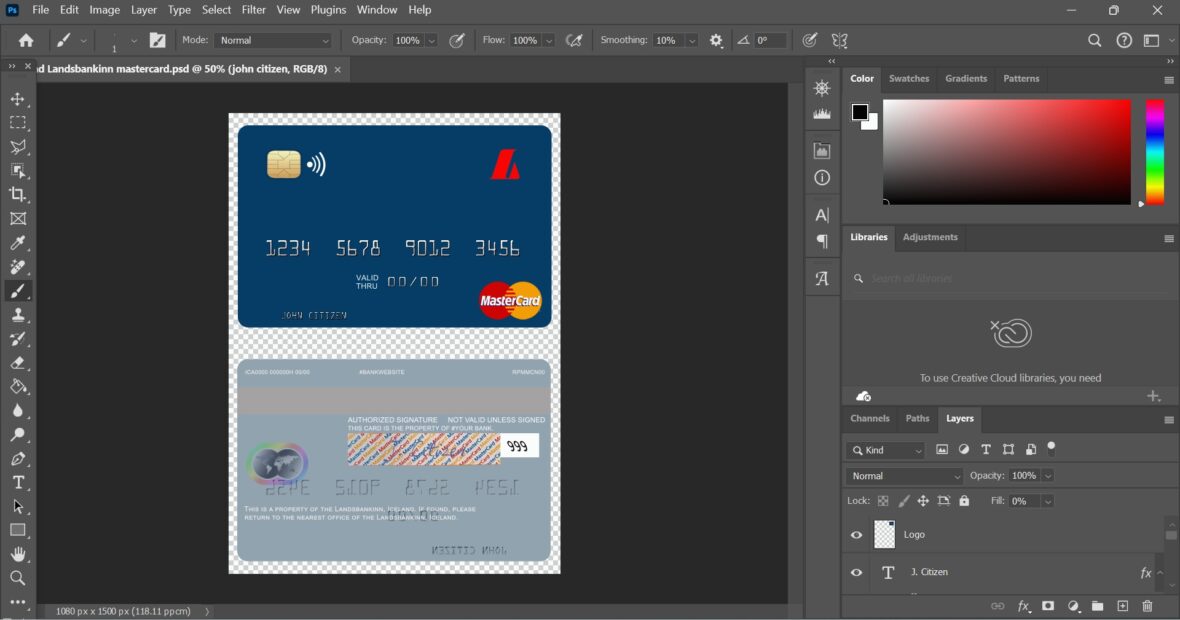1180x620 pixels.
Task: Select the Crop tool
Action: tap(17, 195)
